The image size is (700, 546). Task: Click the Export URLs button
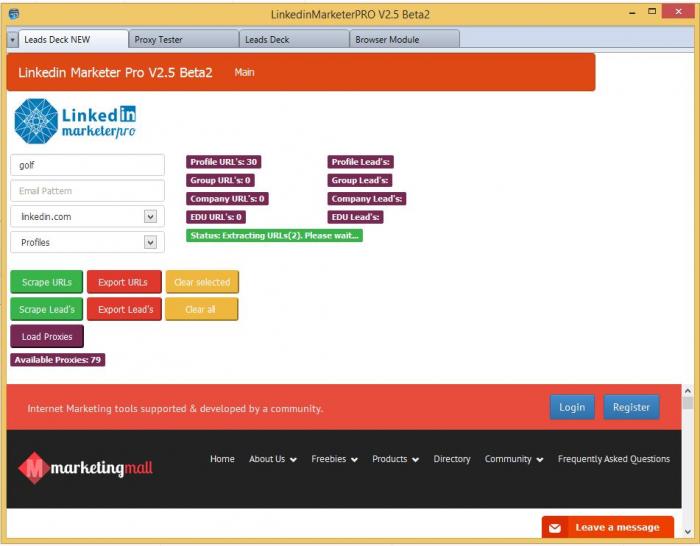pos(124,282)
